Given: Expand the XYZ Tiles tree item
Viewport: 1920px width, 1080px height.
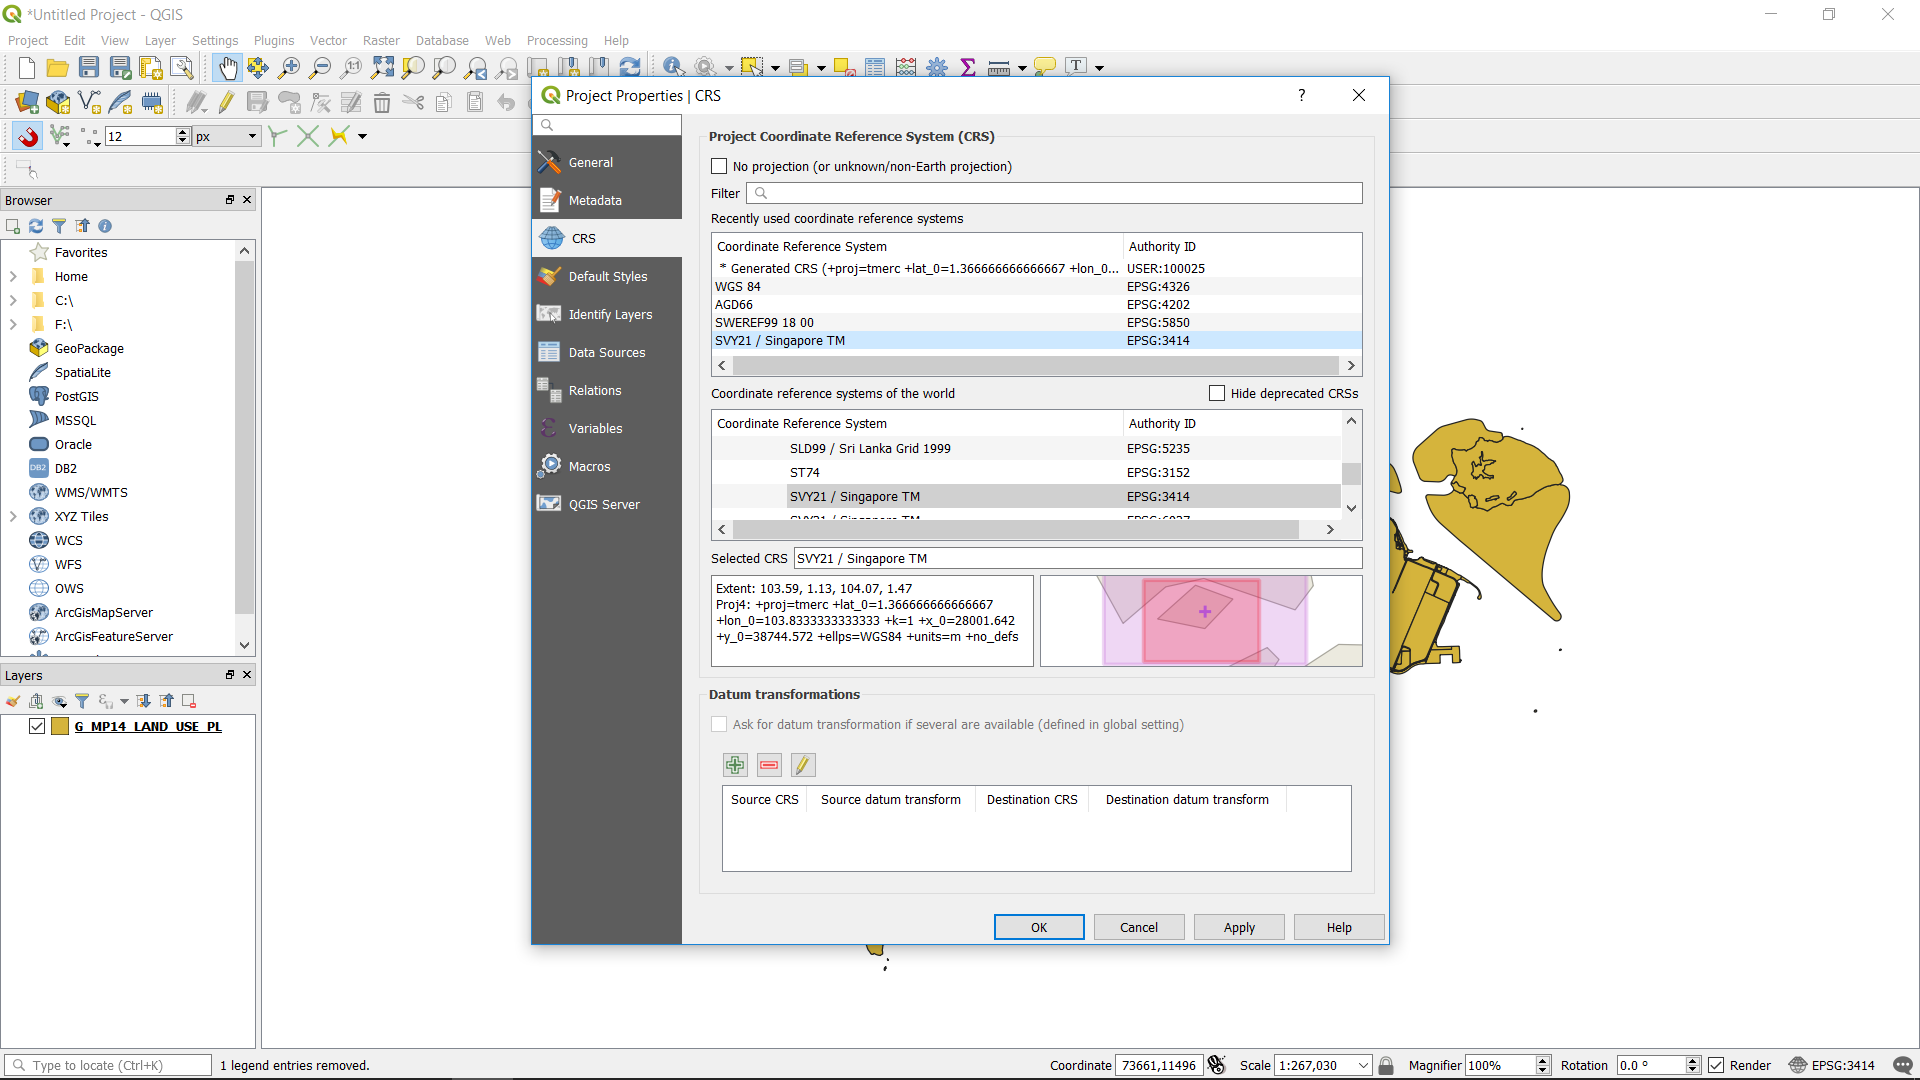Looking at the screenshot, I should 13,516.
